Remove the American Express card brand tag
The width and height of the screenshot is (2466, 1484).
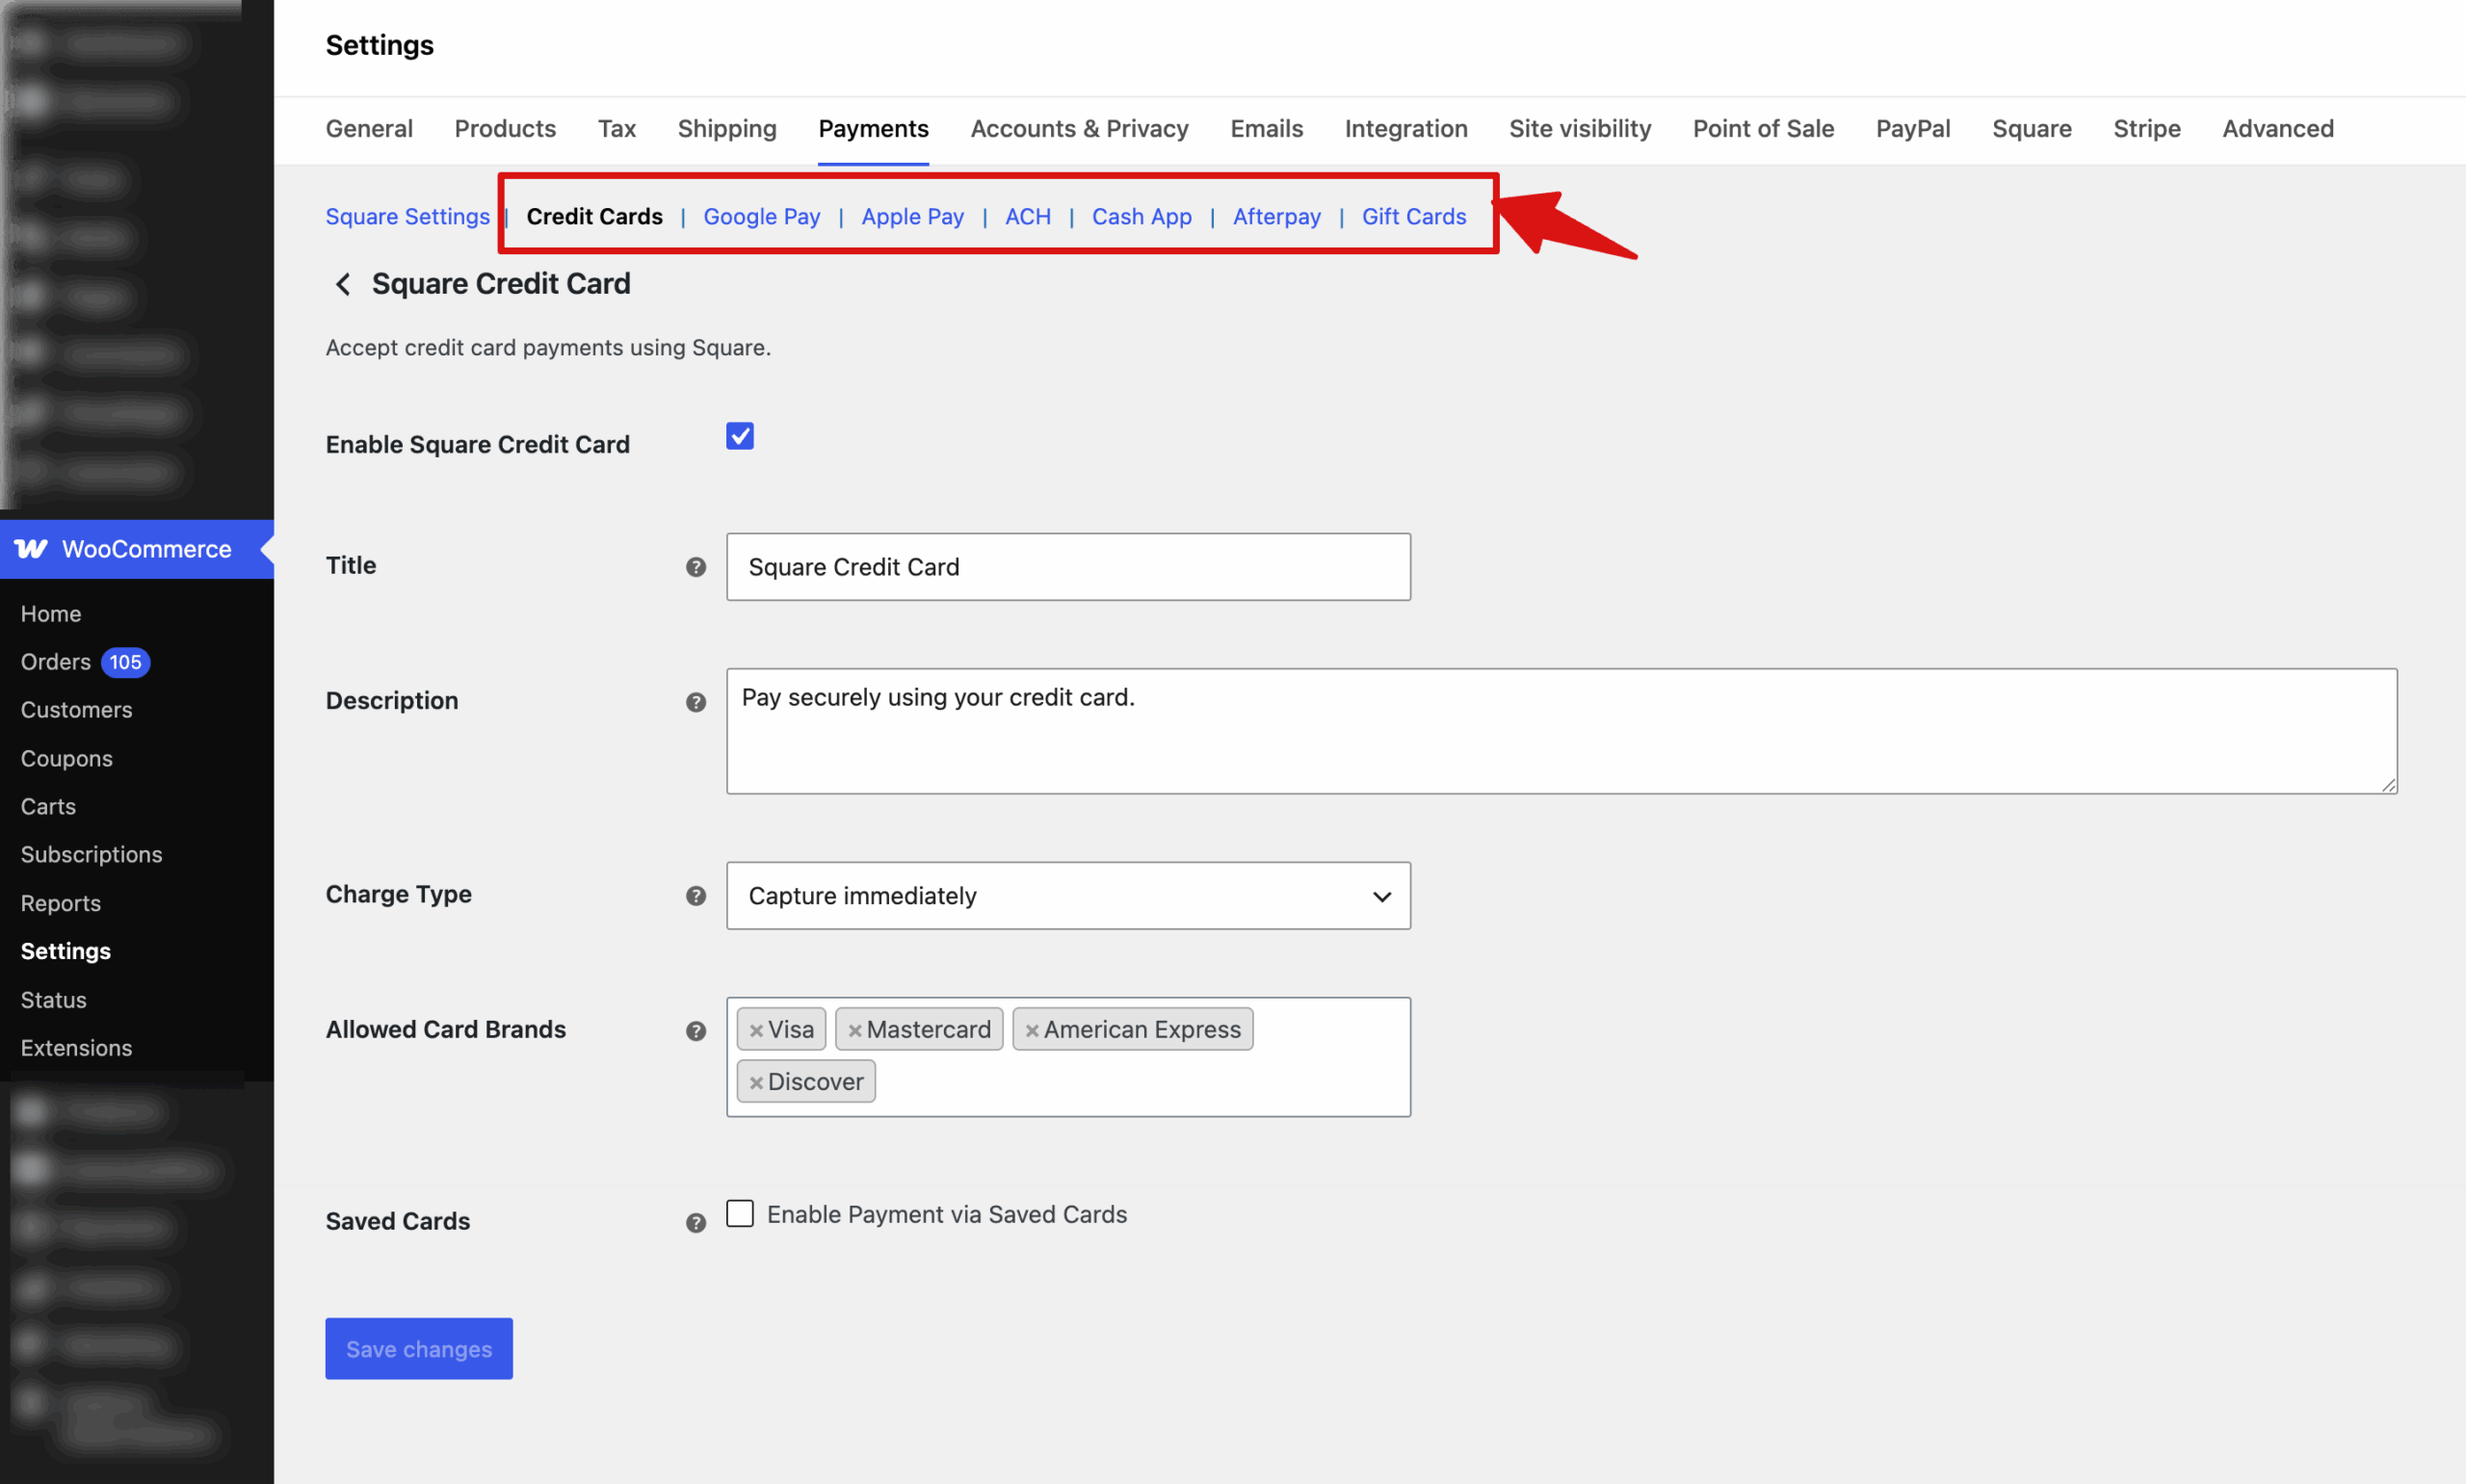(x=1032, y=1031)
